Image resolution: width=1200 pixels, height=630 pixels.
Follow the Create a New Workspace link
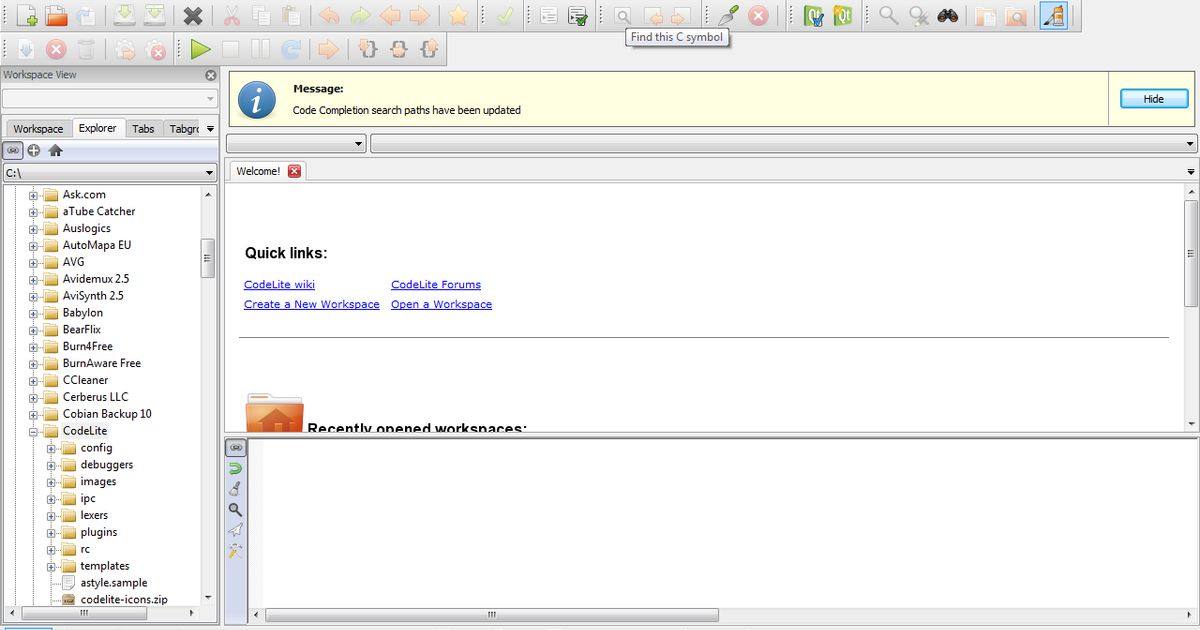coord(312,305)
